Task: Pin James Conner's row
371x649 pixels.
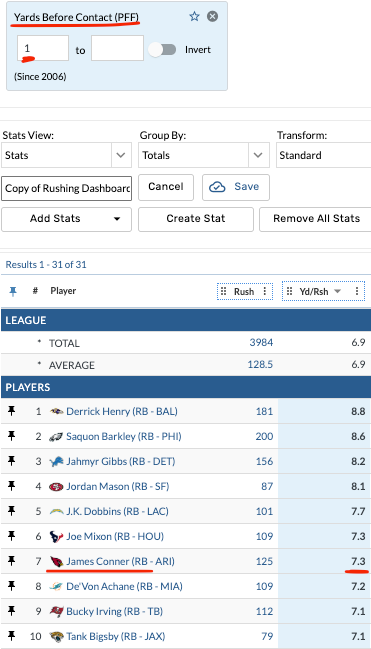Action: coord(12,561)
